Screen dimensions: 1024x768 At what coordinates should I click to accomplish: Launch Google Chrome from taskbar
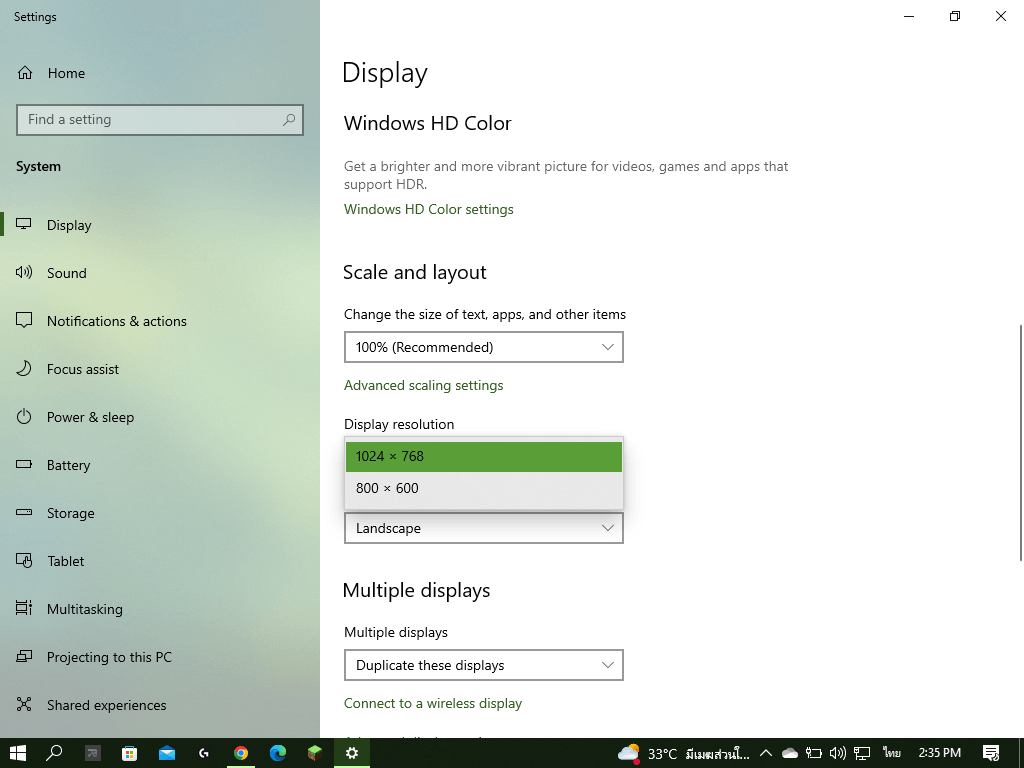coord(241,753)
